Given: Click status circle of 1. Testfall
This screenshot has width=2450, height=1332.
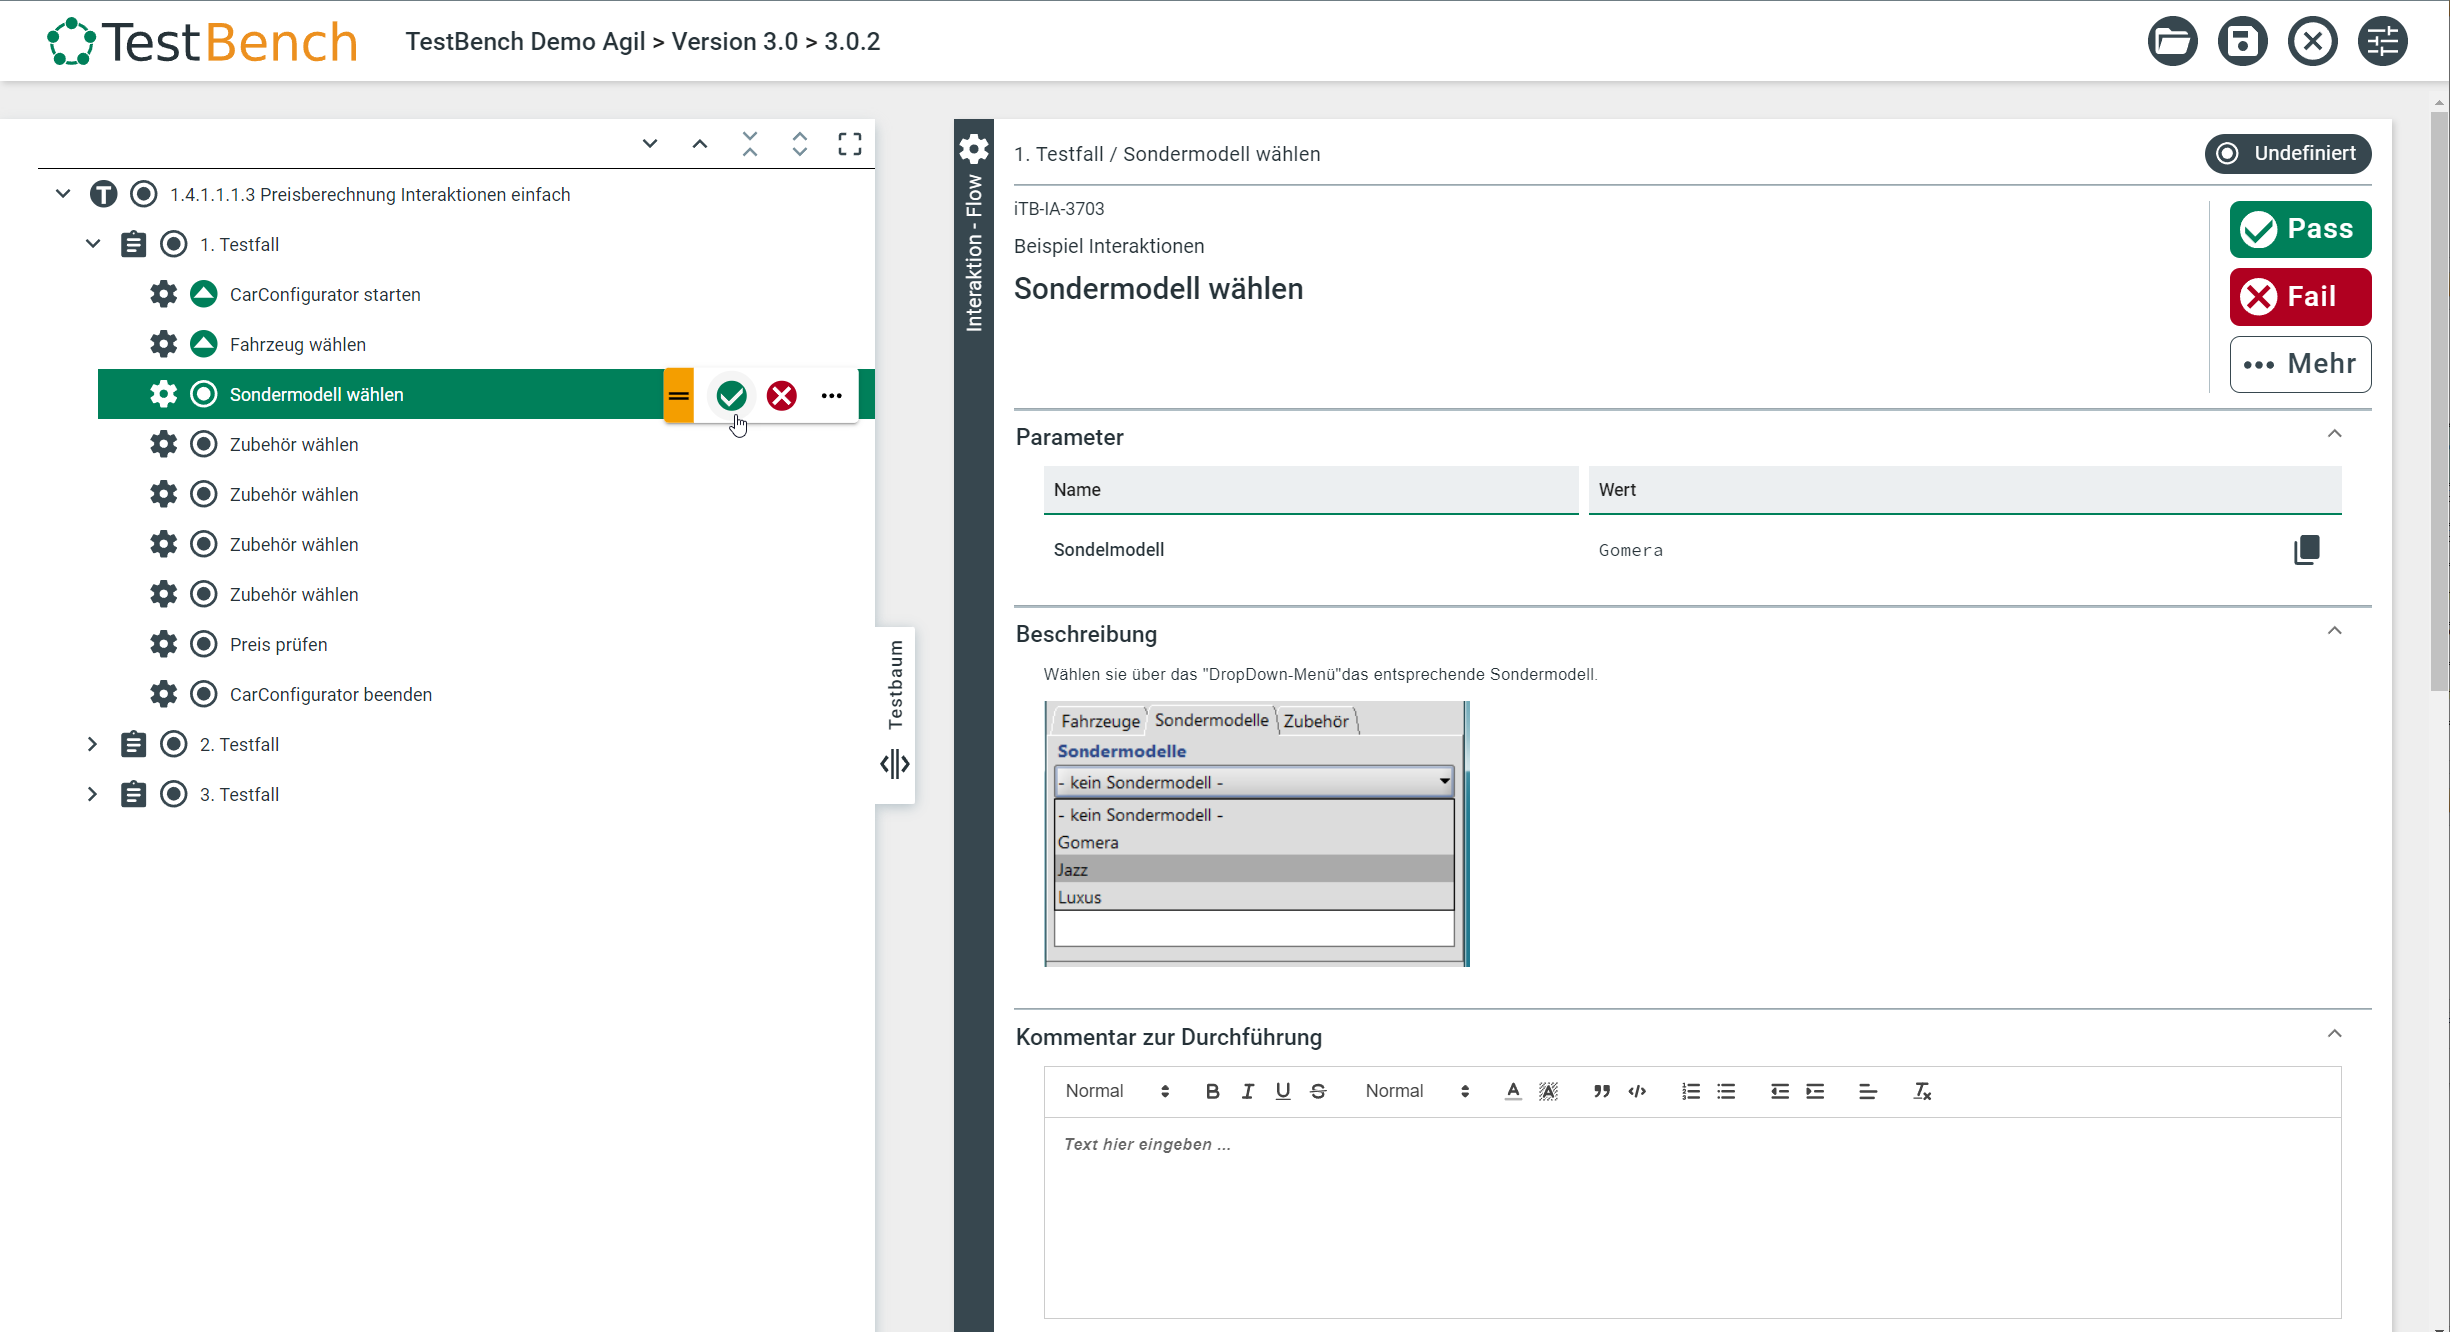Looking at the screenshot, I should (174, 244).
